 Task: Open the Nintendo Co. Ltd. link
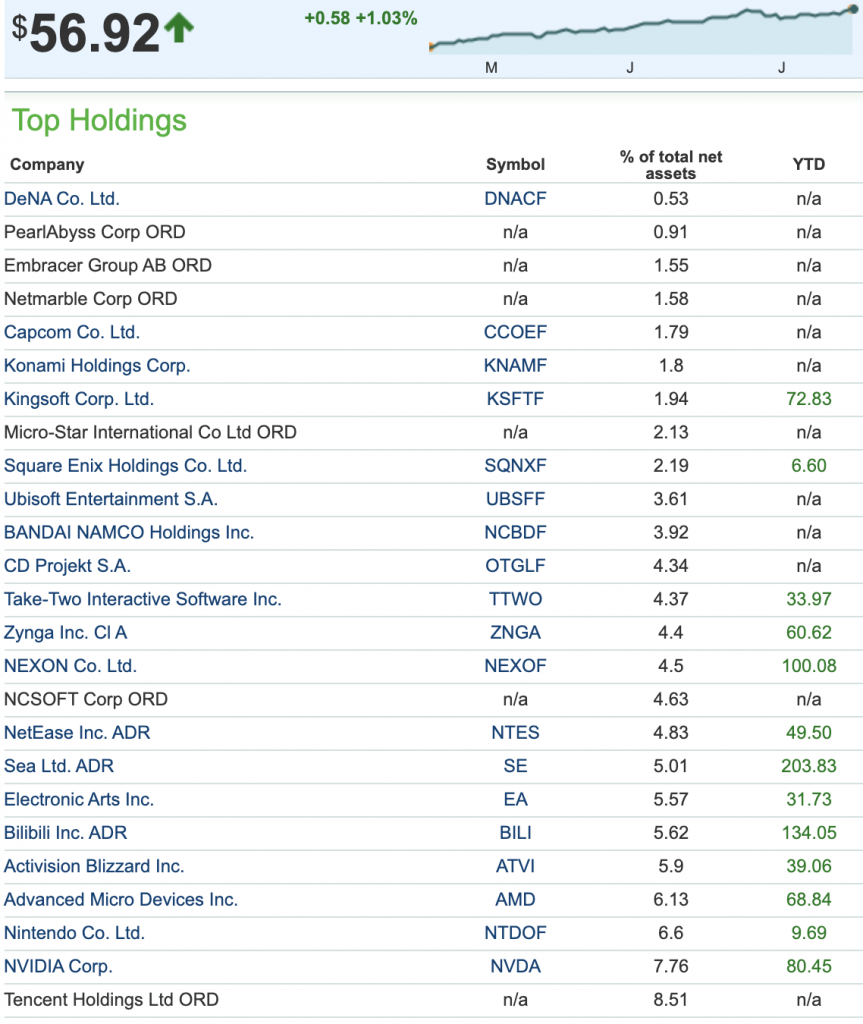[x=74, y=933]
